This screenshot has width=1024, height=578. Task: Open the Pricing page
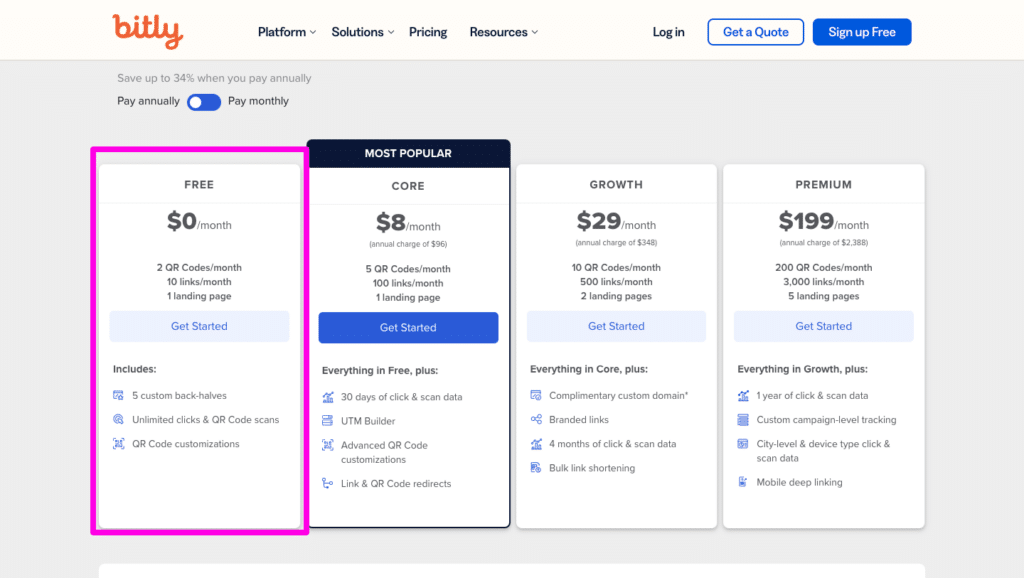pyautogui.click(x=428, y=32)
